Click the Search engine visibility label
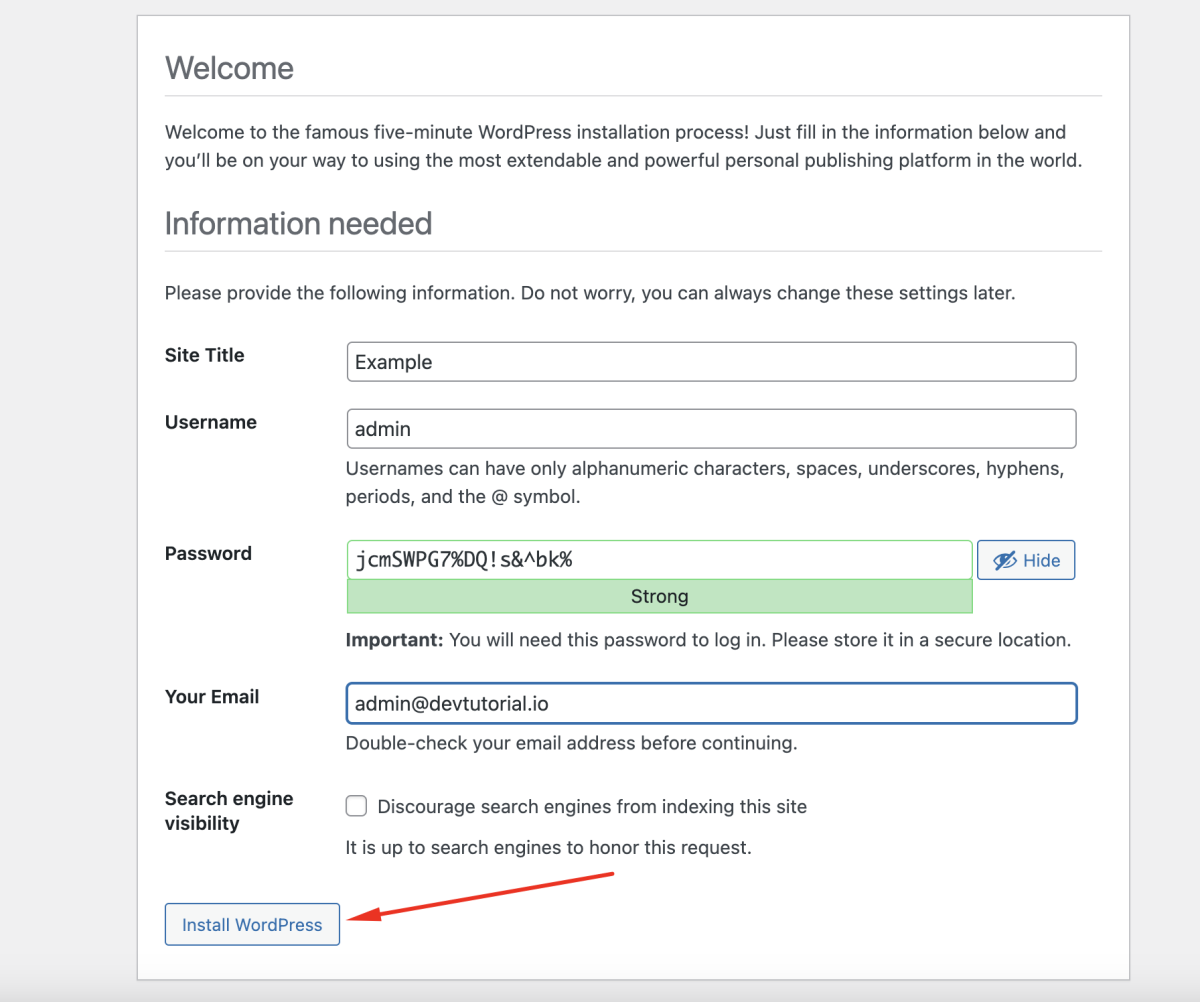 (x=229, y=811)
